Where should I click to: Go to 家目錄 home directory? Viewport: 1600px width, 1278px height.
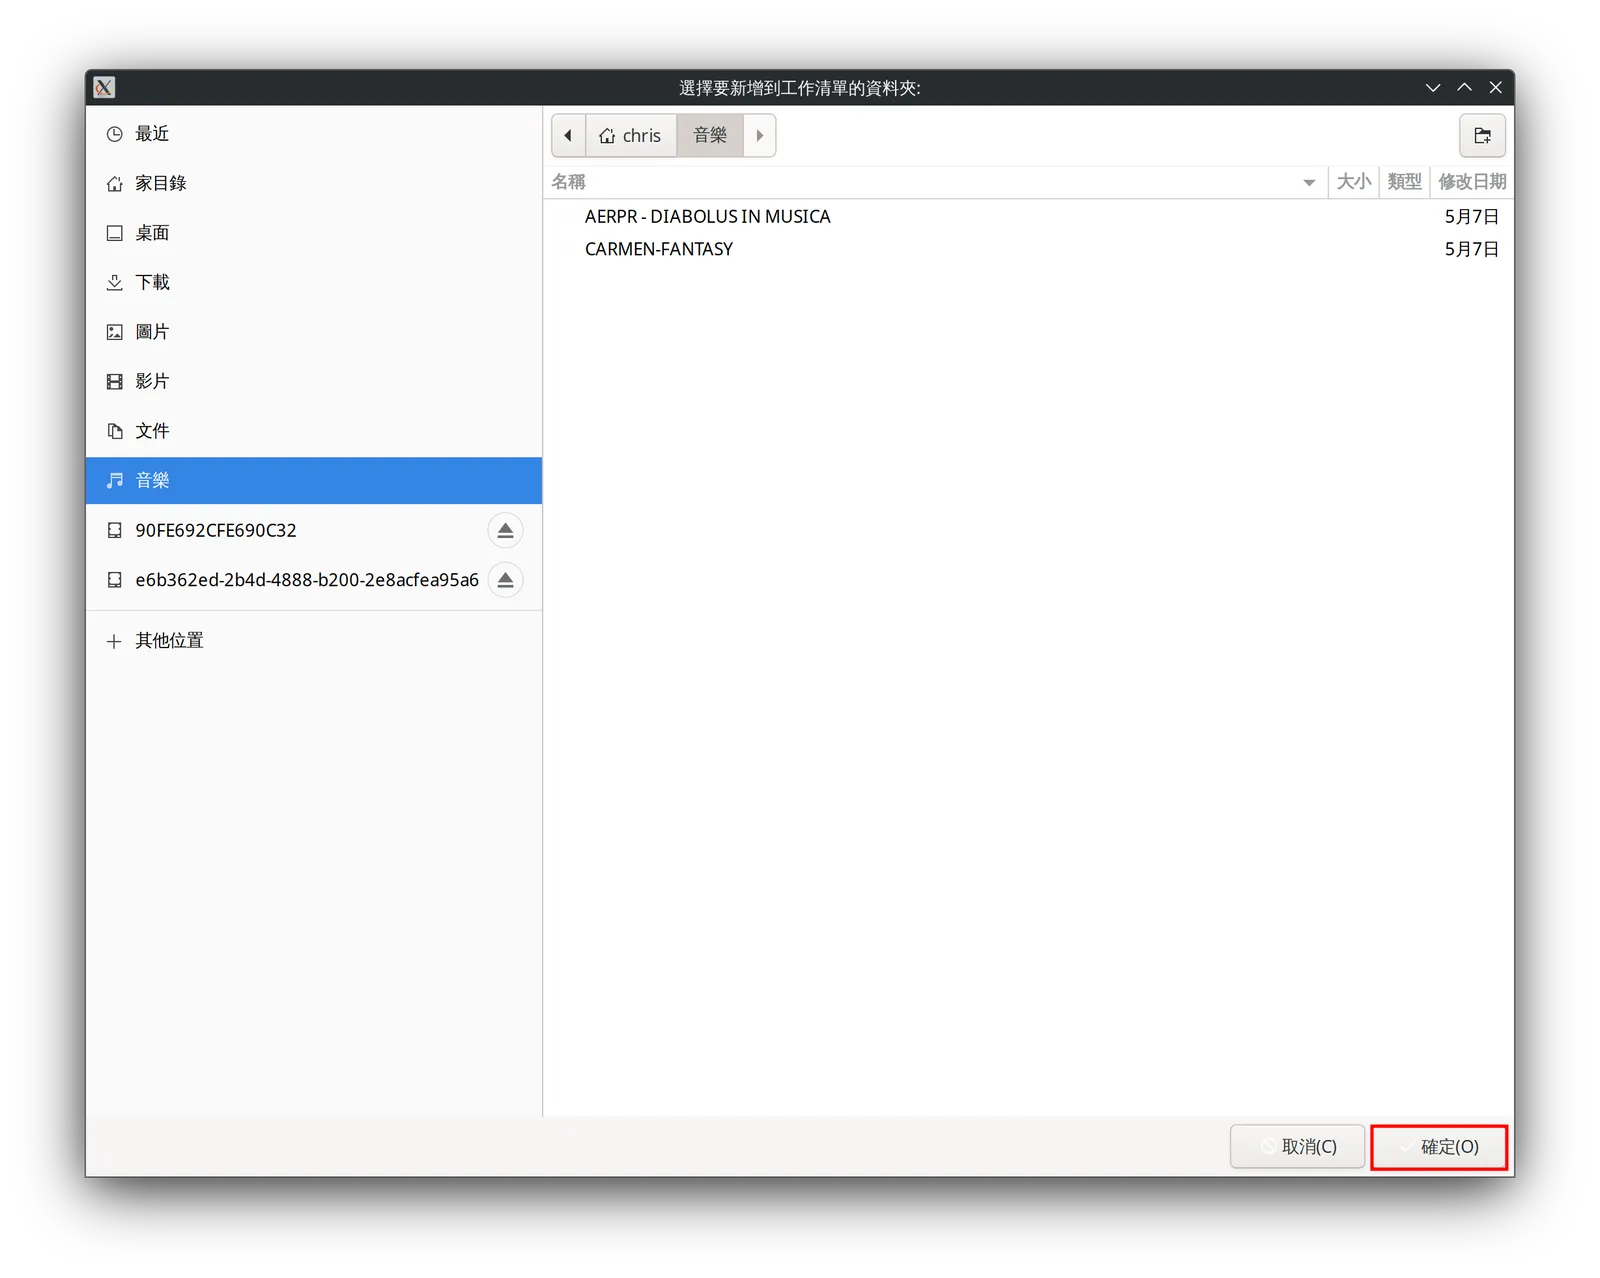[314, 183]
